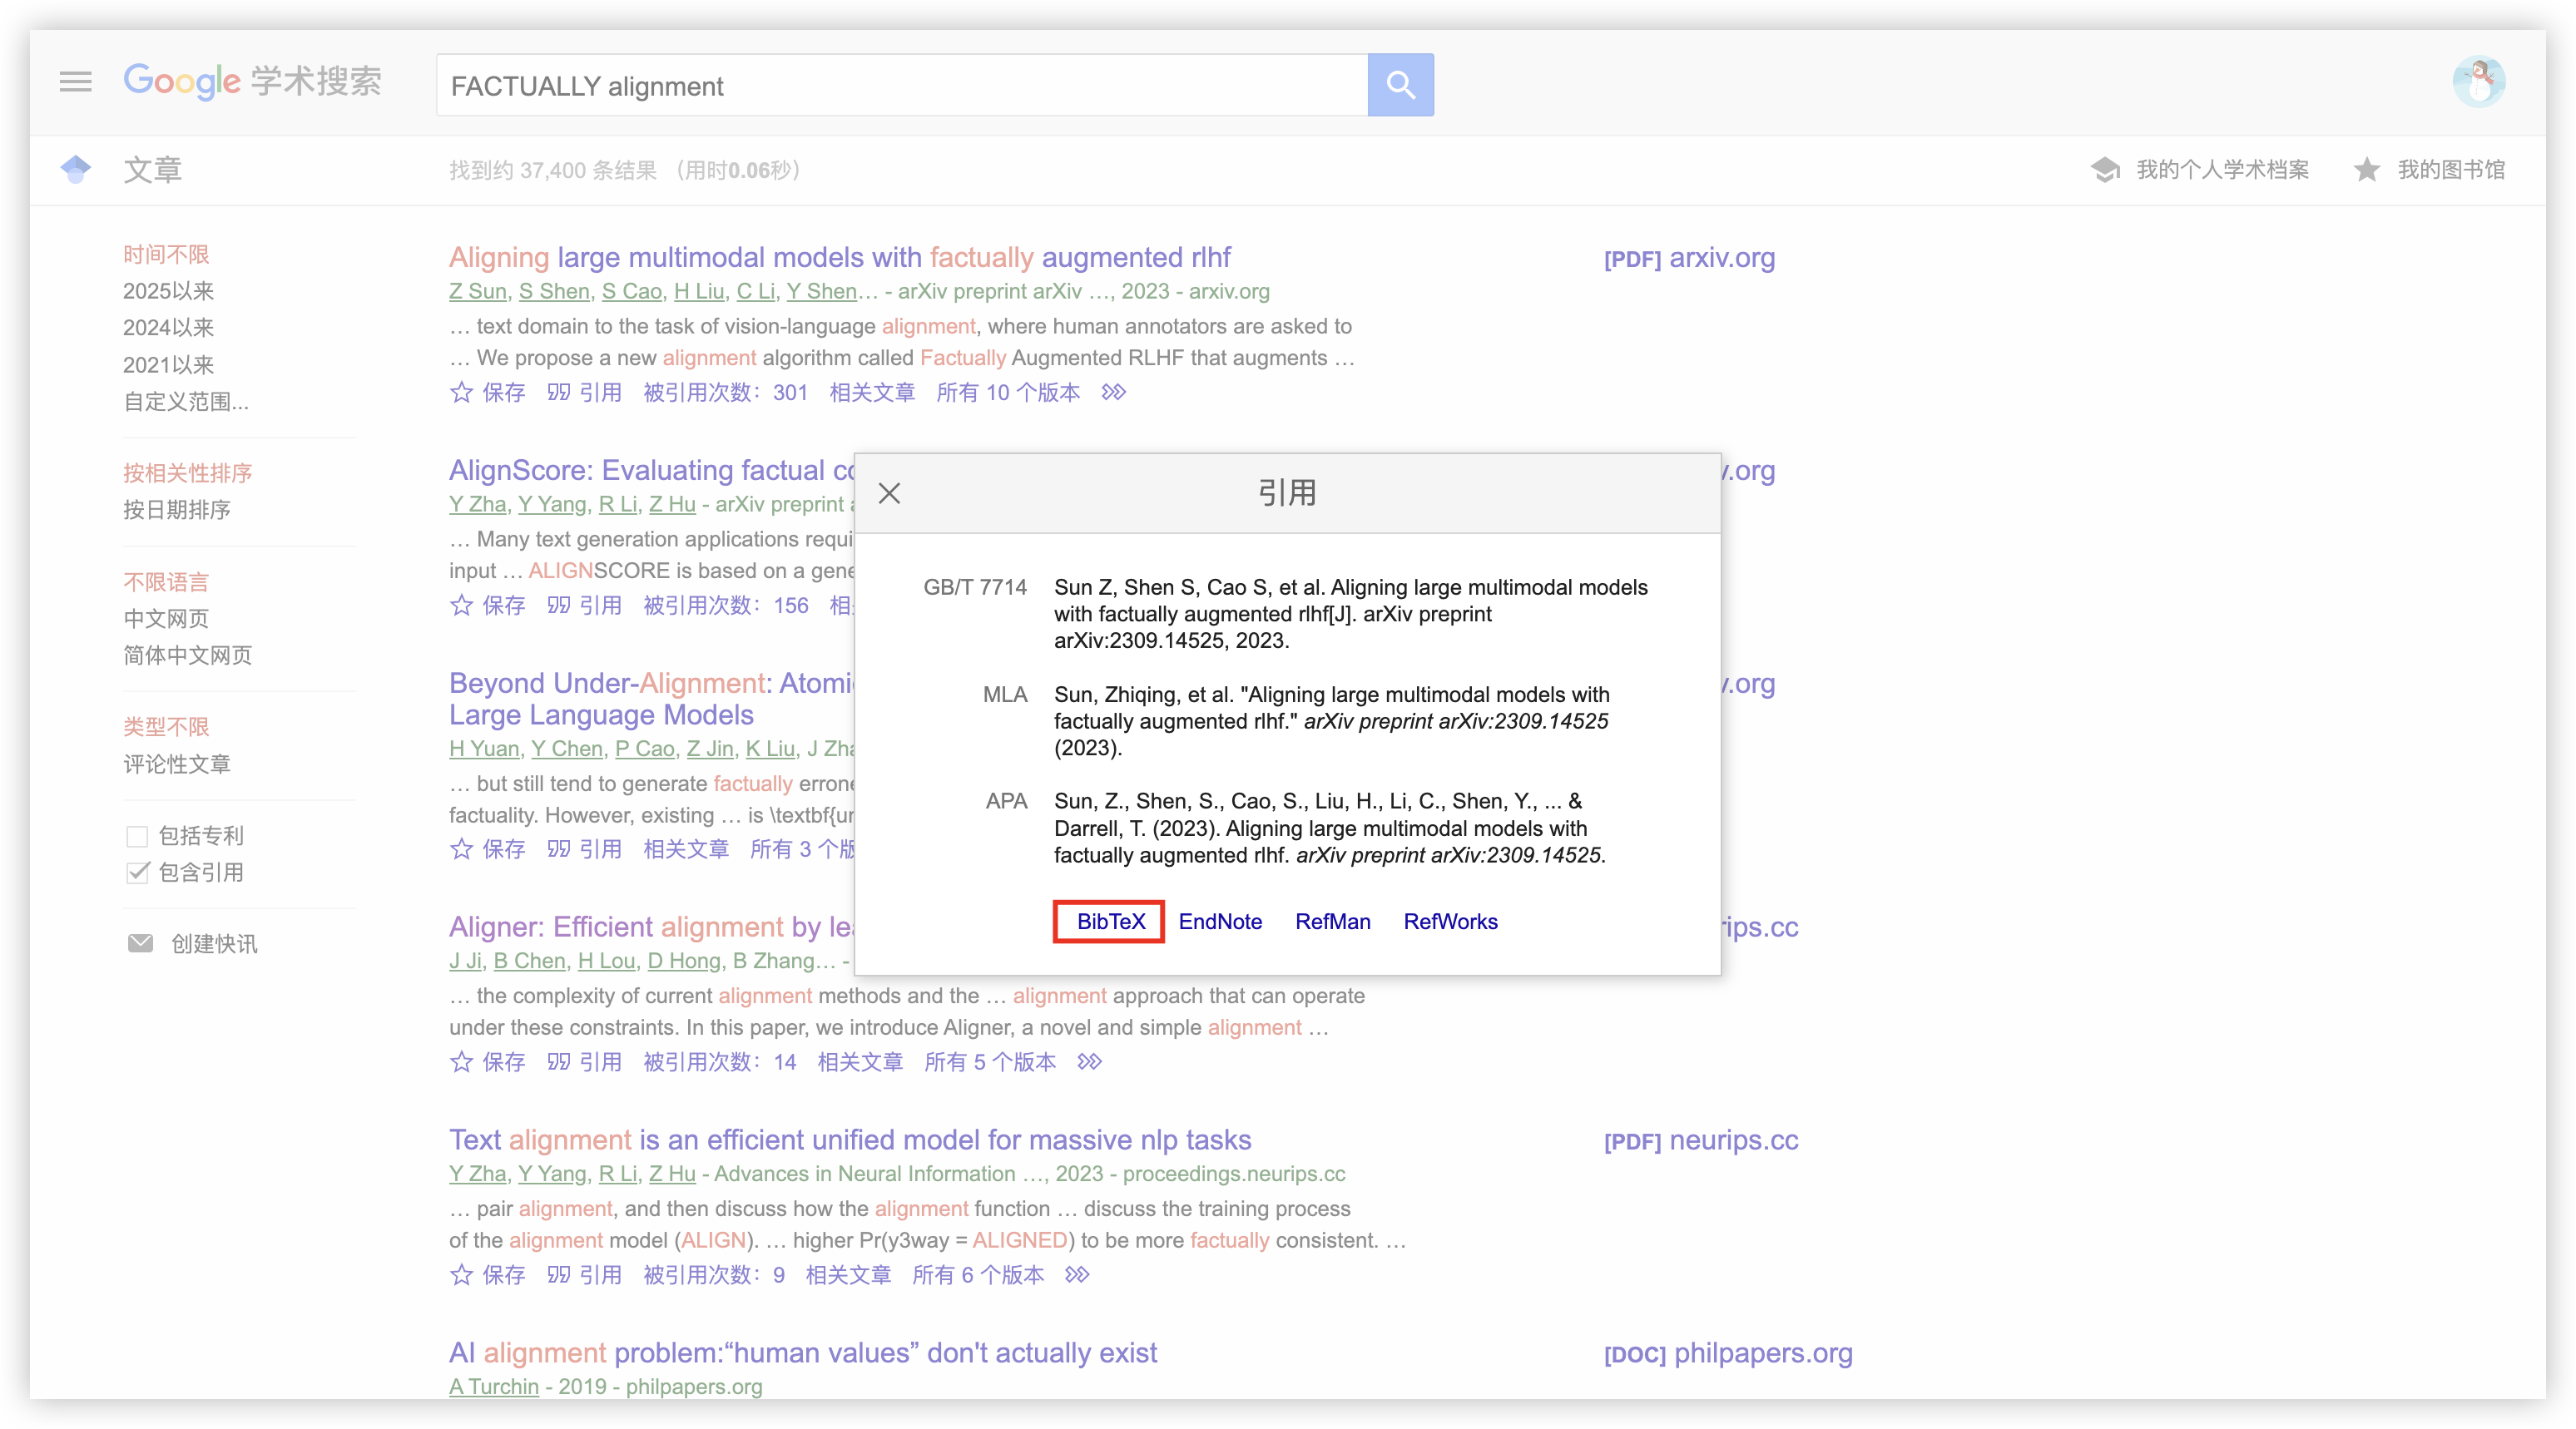The height and width of the screenshot is (1429, 2576).
Task: Click 创建快讯 envelope icon
Action: (x=140, y=943)
